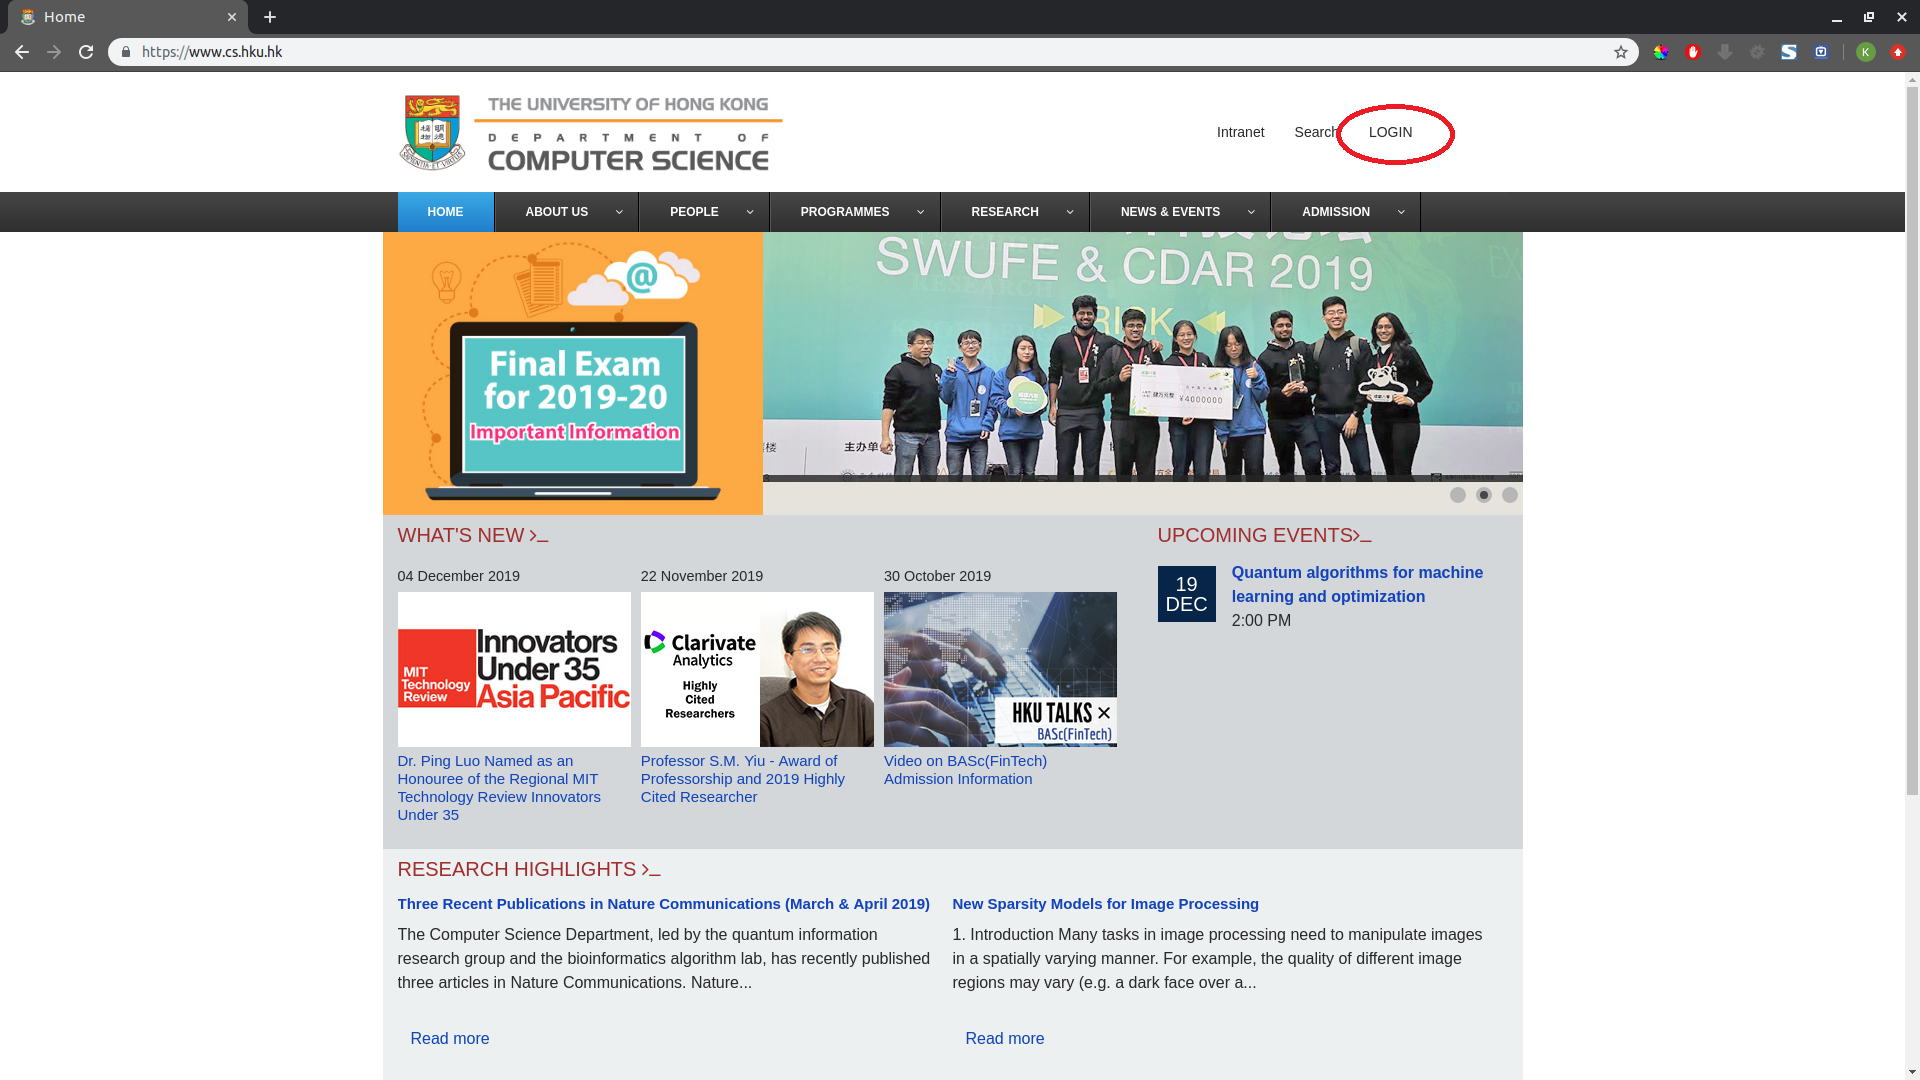Click the LOGIN link
This screenshot has width=1920, height=1080.
1390,132
